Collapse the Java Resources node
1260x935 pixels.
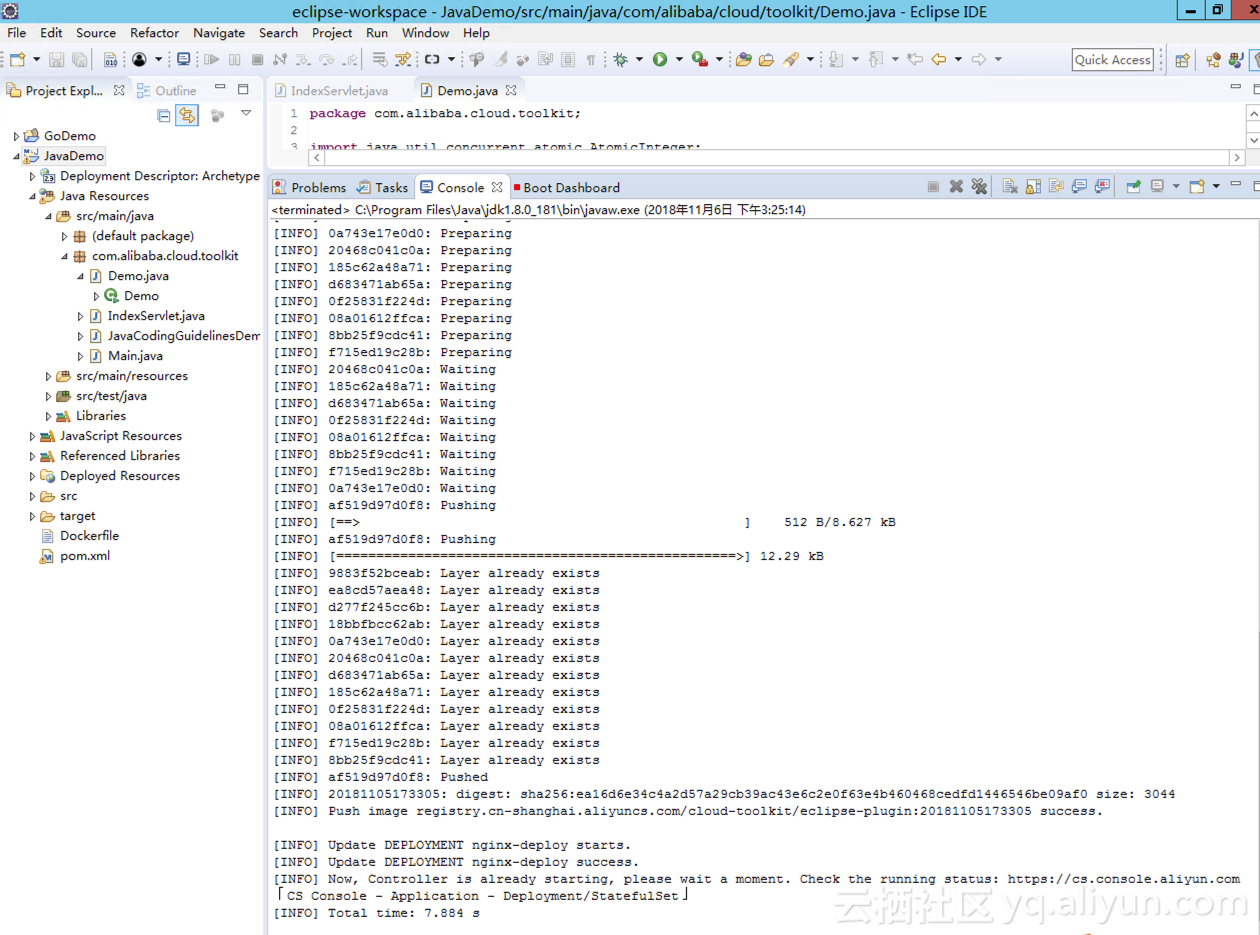click(x=32, y=196)
